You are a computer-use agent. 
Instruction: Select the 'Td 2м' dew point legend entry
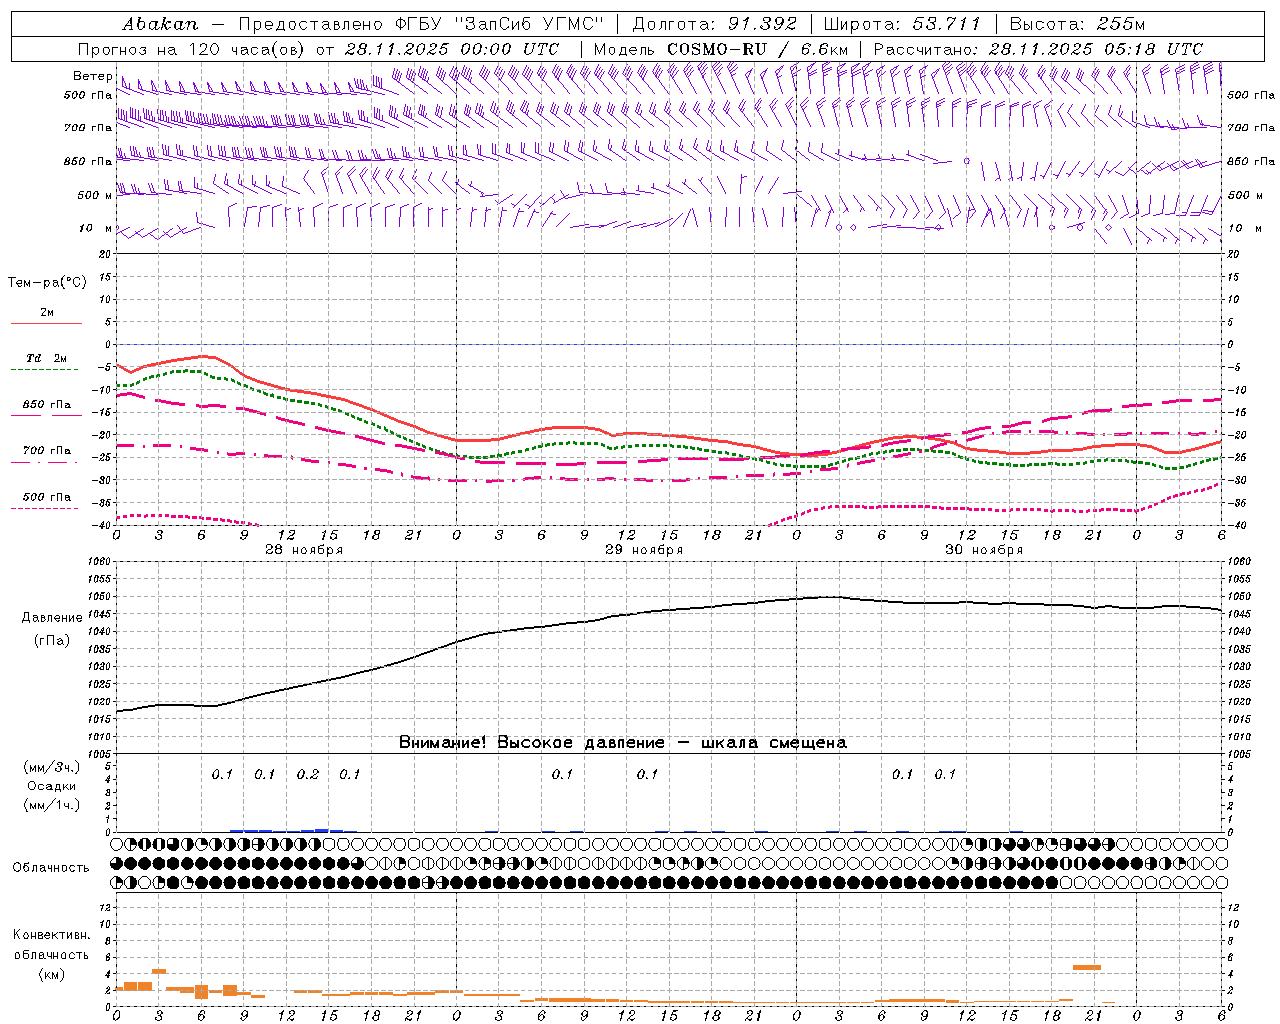point(47,358)
